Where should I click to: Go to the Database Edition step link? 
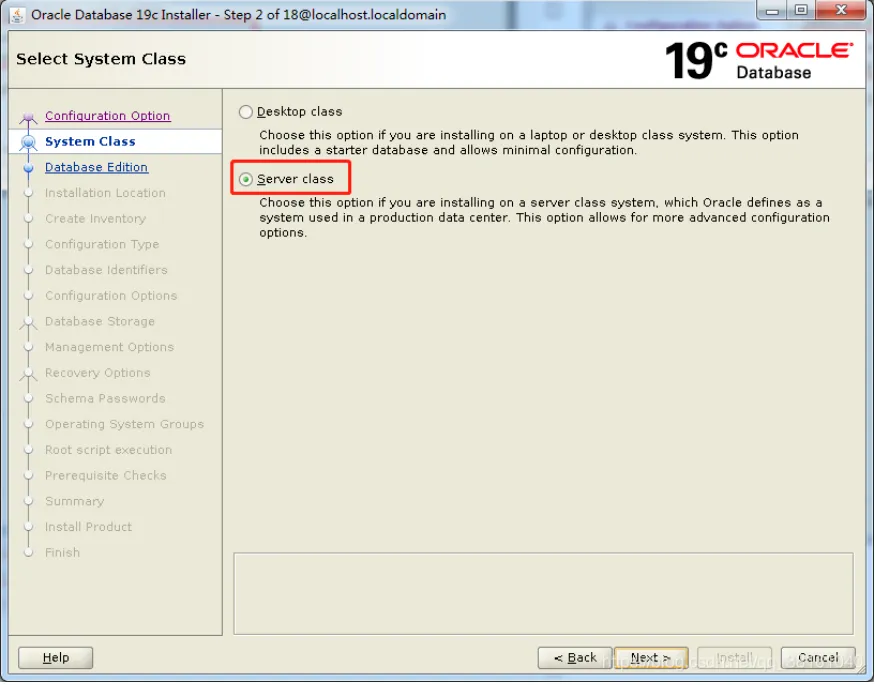(97, 167)
